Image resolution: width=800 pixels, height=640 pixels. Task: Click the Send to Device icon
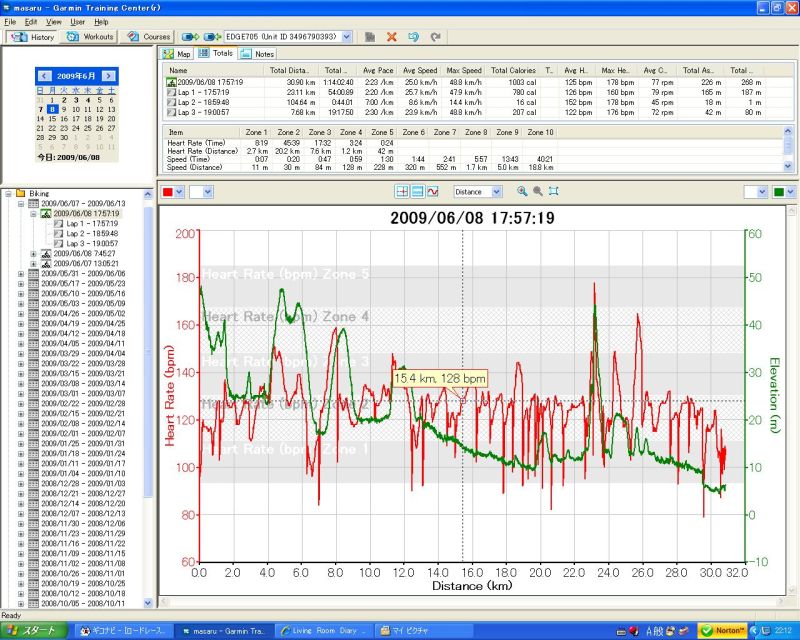tap(190, 37)
